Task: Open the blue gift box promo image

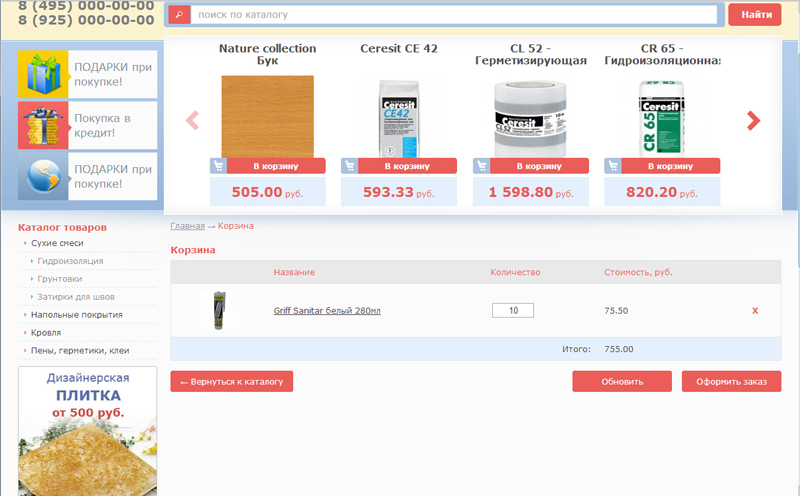Action: pos(43,74)
